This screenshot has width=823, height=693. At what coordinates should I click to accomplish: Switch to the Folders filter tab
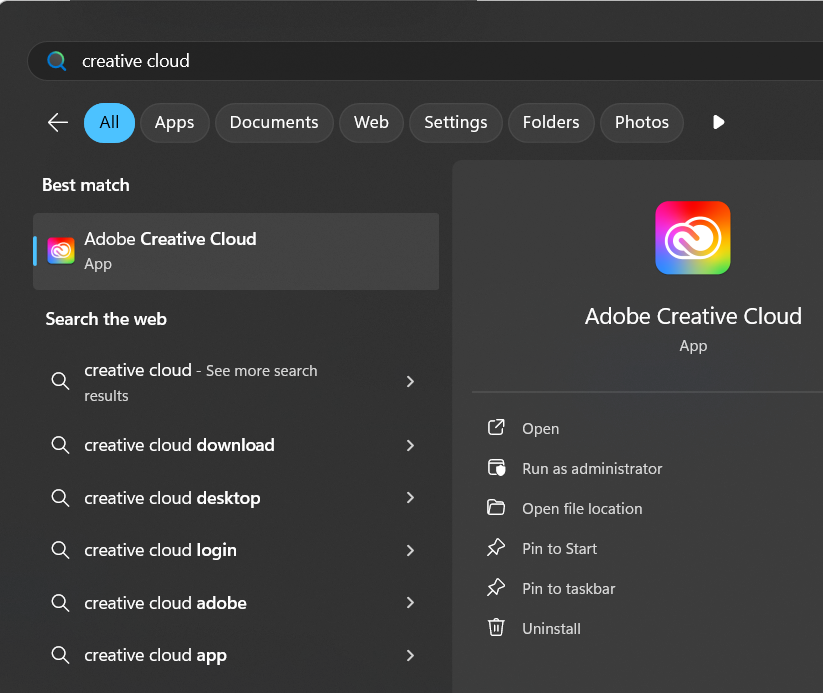coord(551,122)
